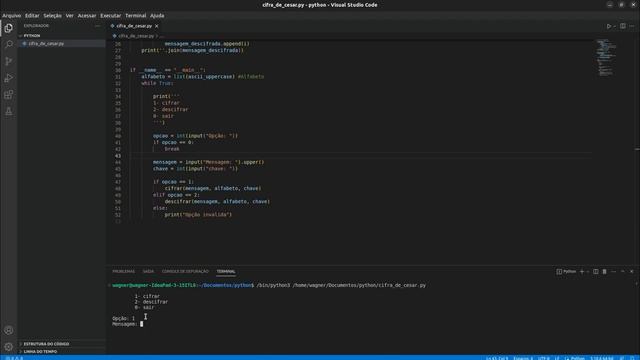Open the Explorer view in activity bar

tap(9, 28)
